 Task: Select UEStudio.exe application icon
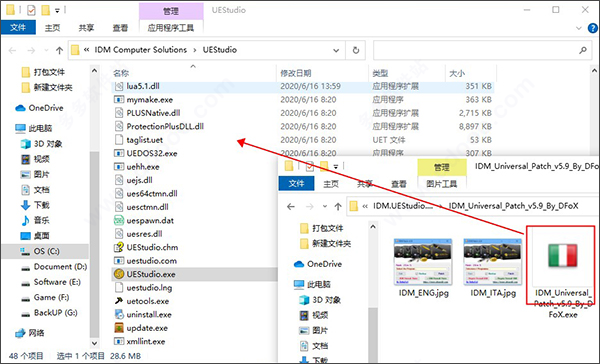pyautogui.click(x=119, y=274)
